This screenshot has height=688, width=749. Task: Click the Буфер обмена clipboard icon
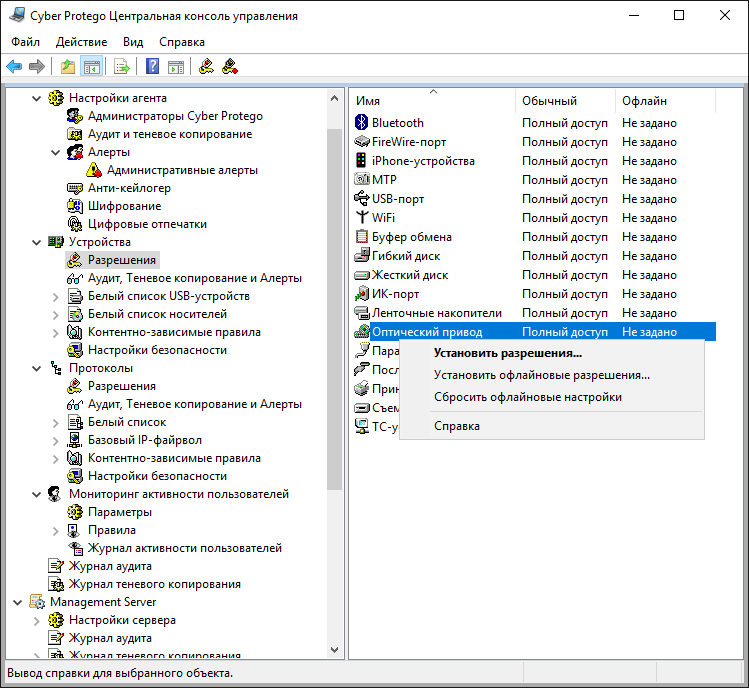point(362,237)
